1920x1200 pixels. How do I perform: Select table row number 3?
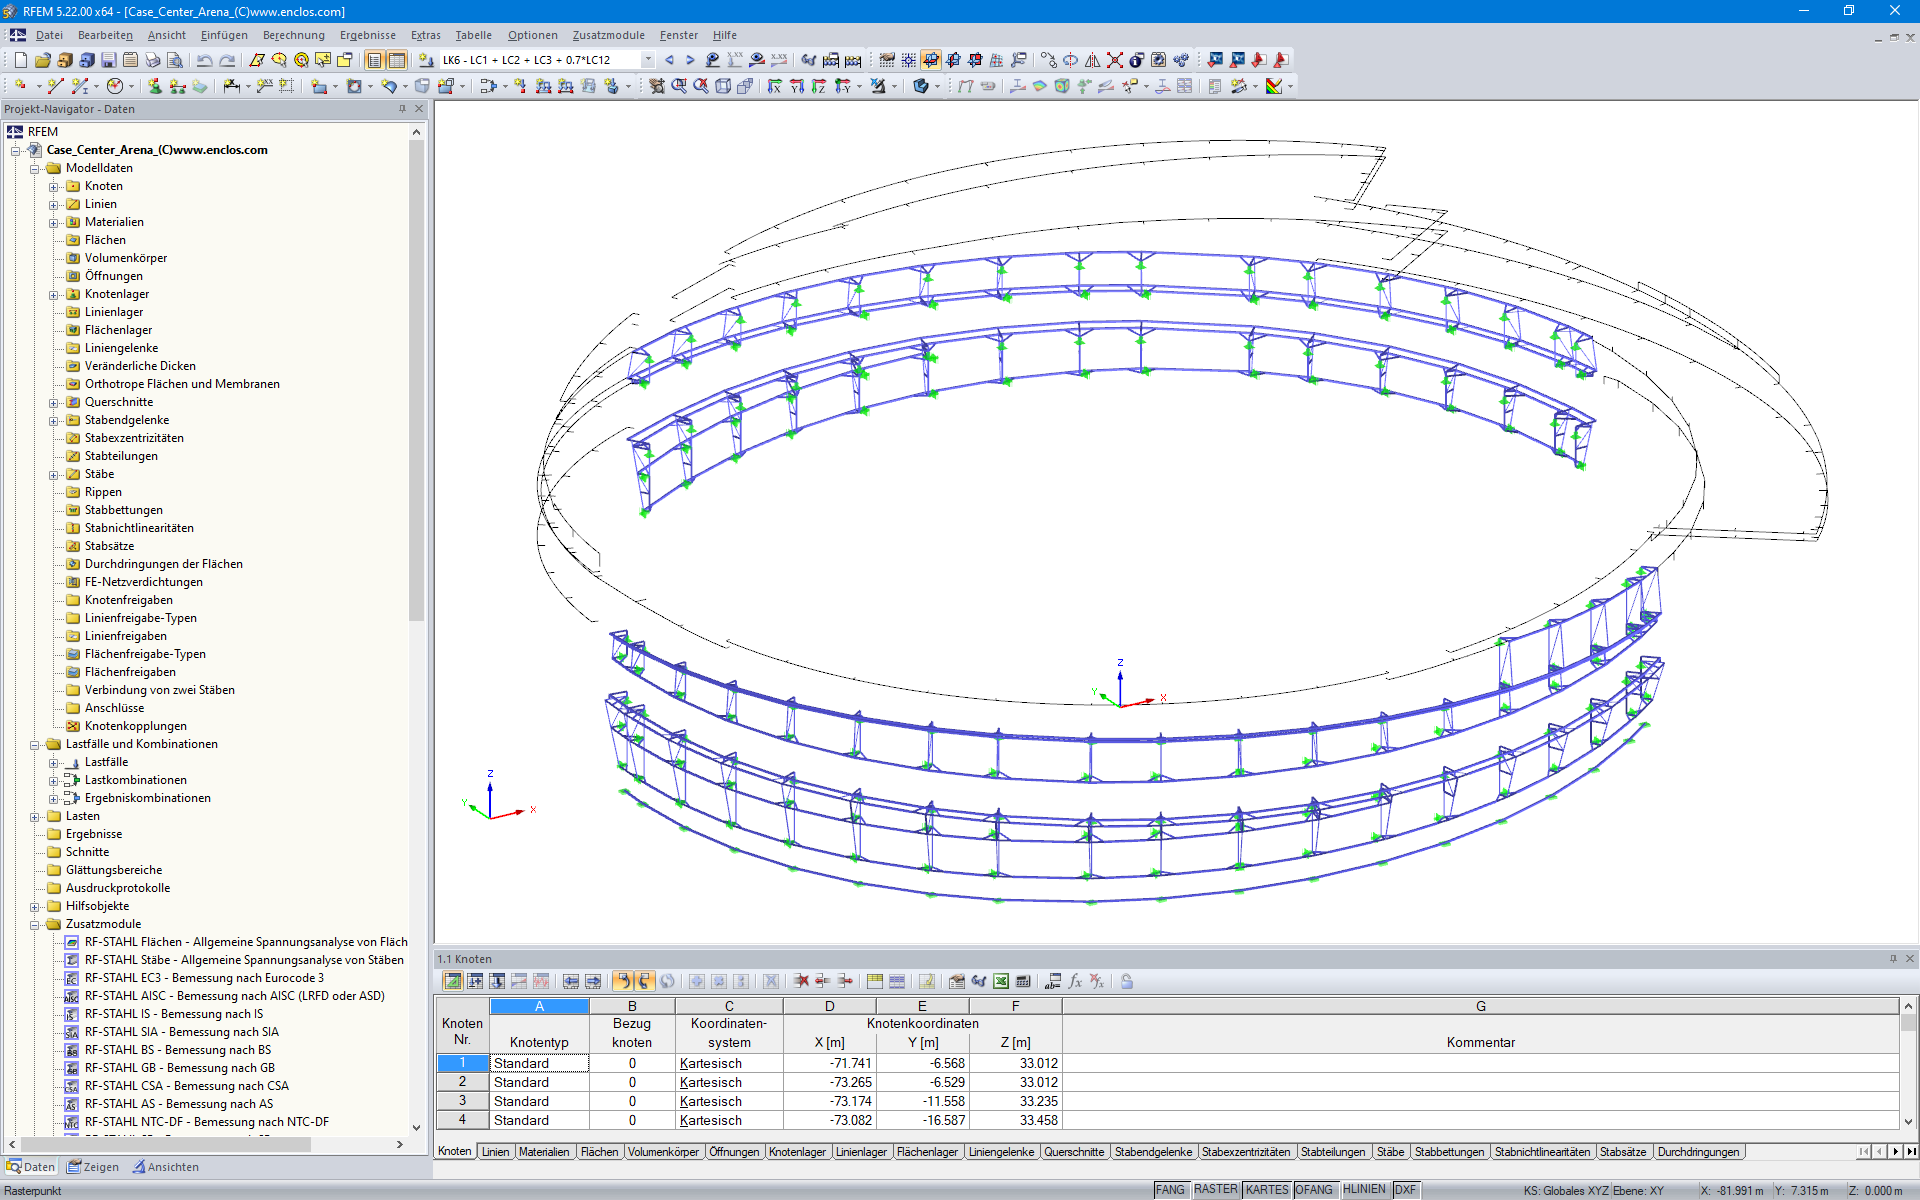(x=462, y=1101)
